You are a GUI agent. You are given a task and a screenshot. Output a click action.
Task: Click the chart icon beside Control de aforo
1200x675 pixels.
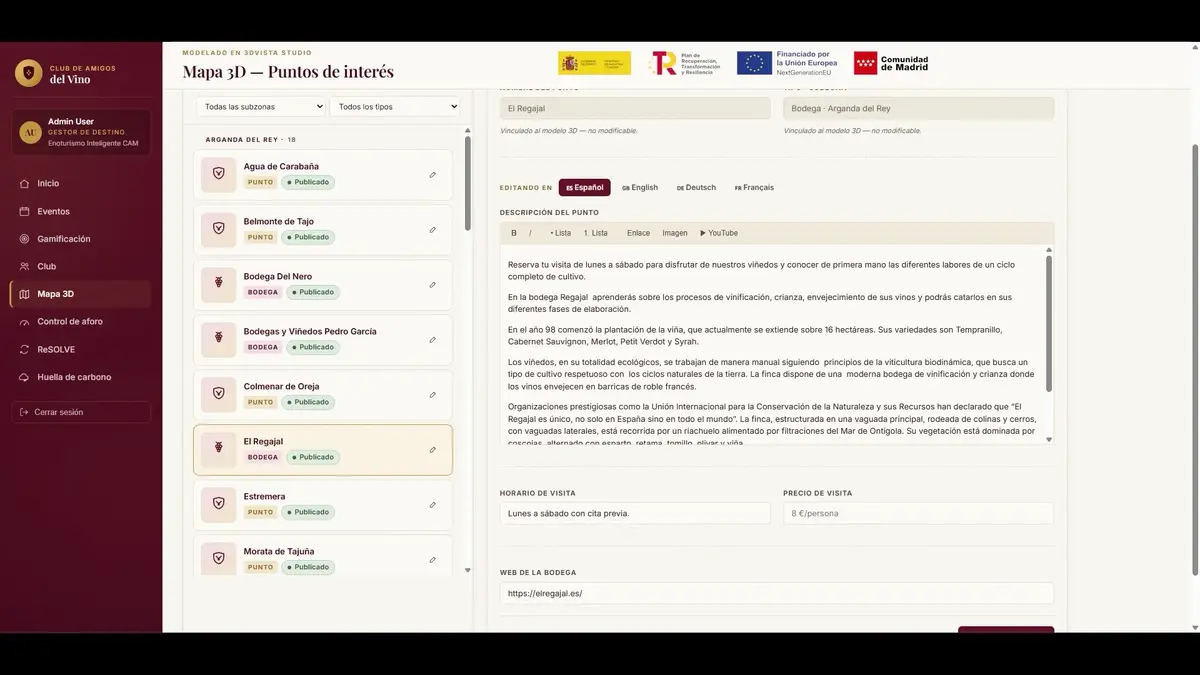(x=25, y=322)
